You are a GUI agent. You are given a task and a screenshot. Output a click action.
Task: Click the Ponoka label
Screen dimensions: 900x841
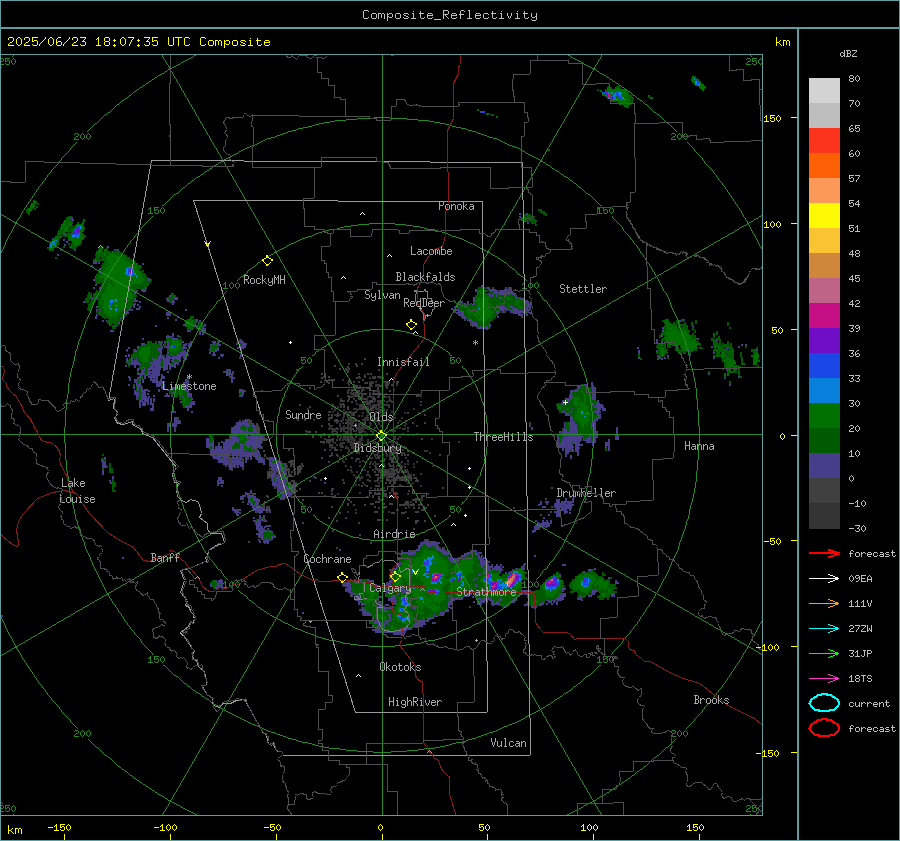456,206
